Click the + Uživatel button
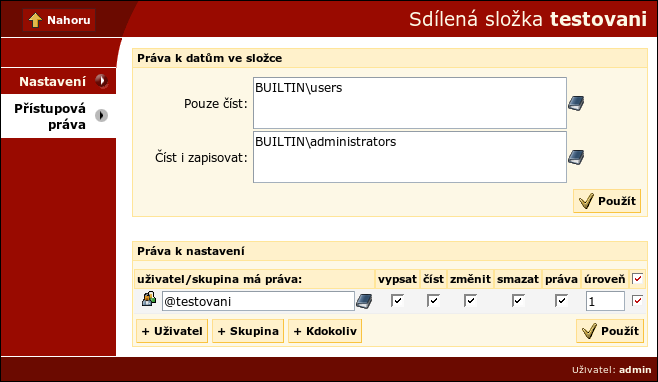658x382 pixels. coord(172,331)
